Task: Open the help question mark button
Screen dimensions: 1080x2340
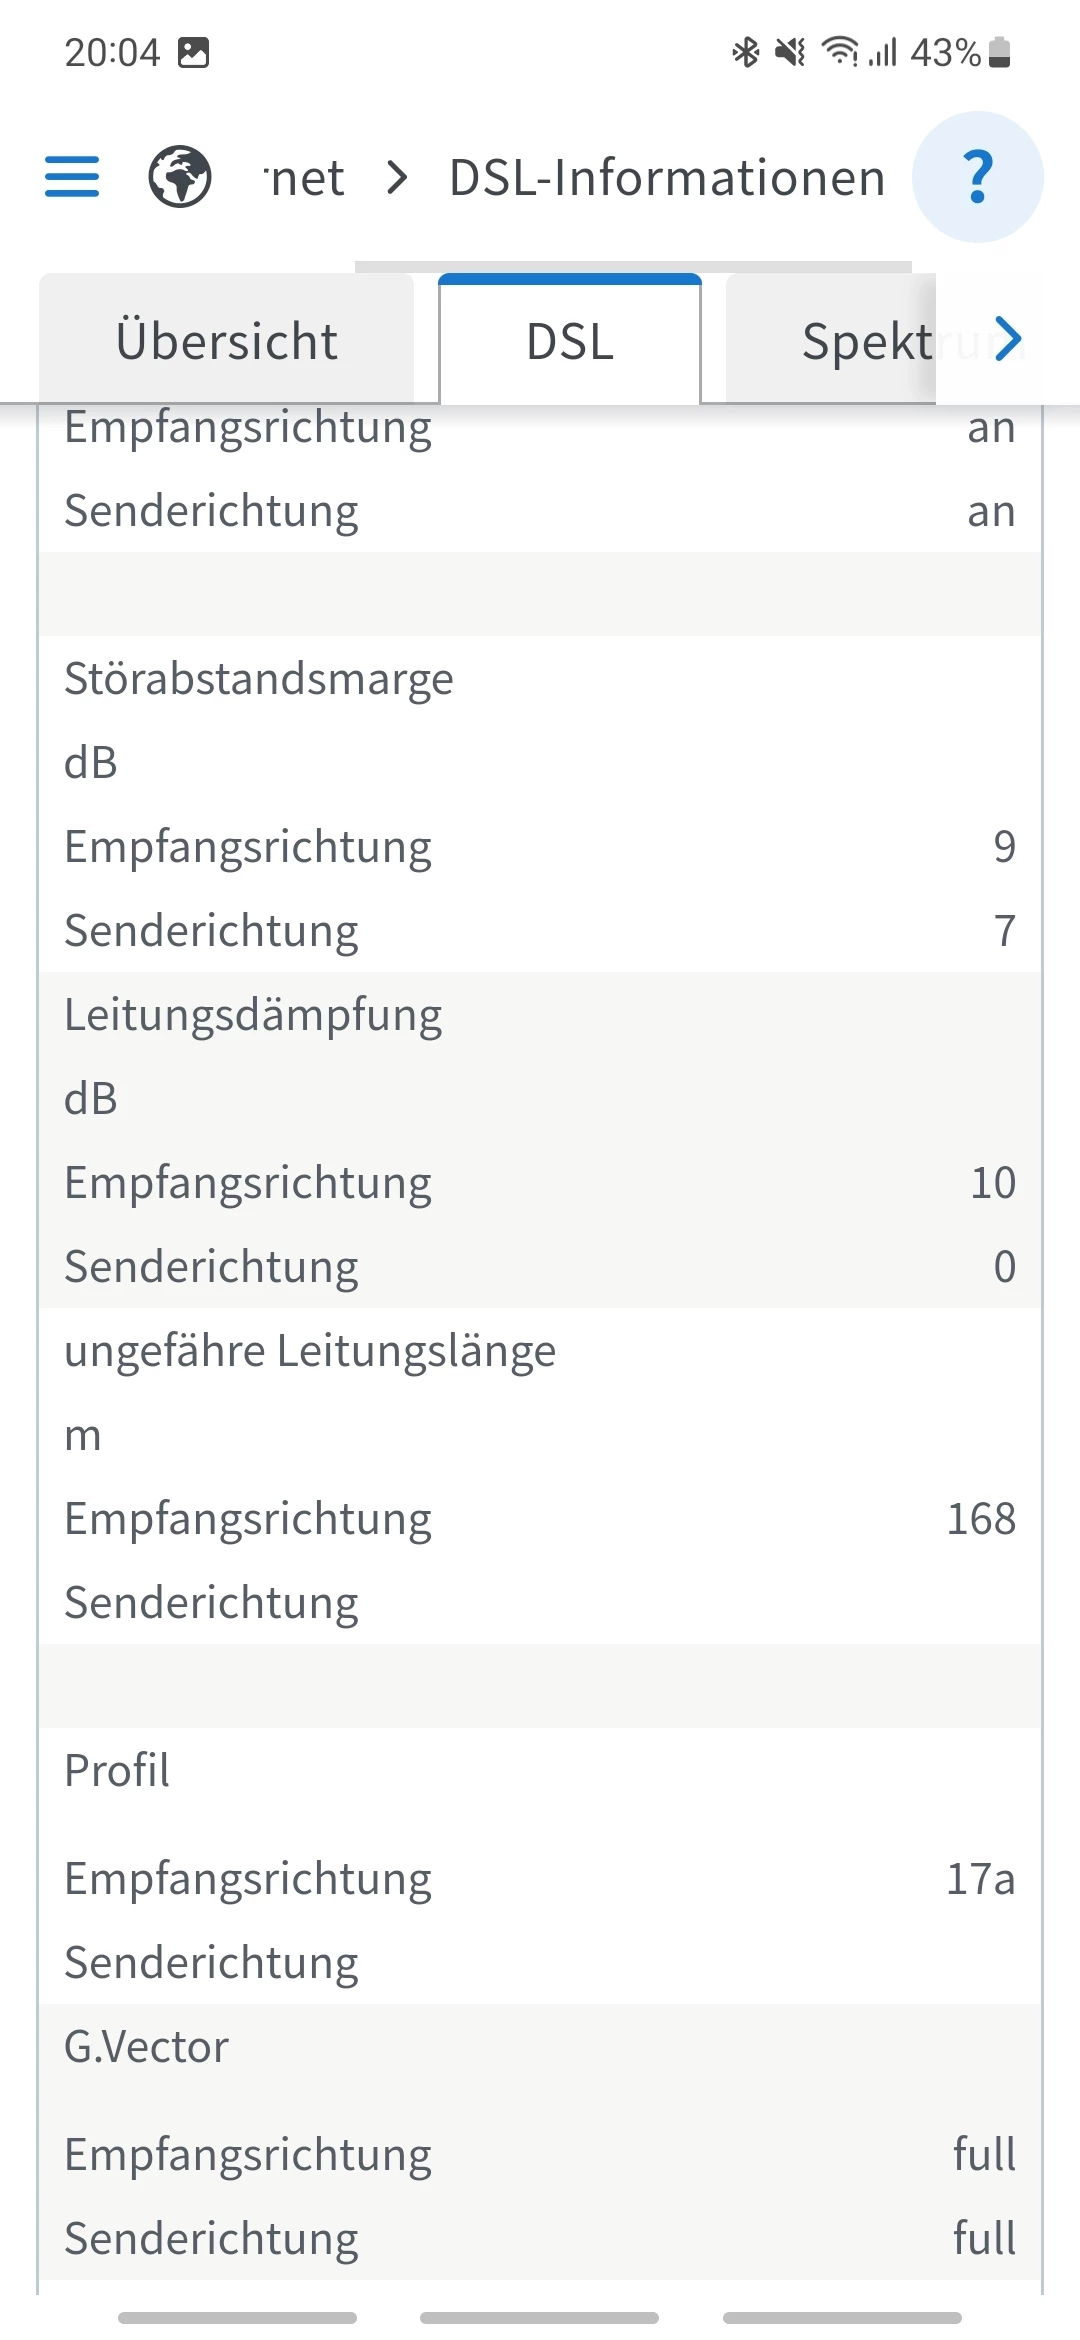Action: pos(977,177)
